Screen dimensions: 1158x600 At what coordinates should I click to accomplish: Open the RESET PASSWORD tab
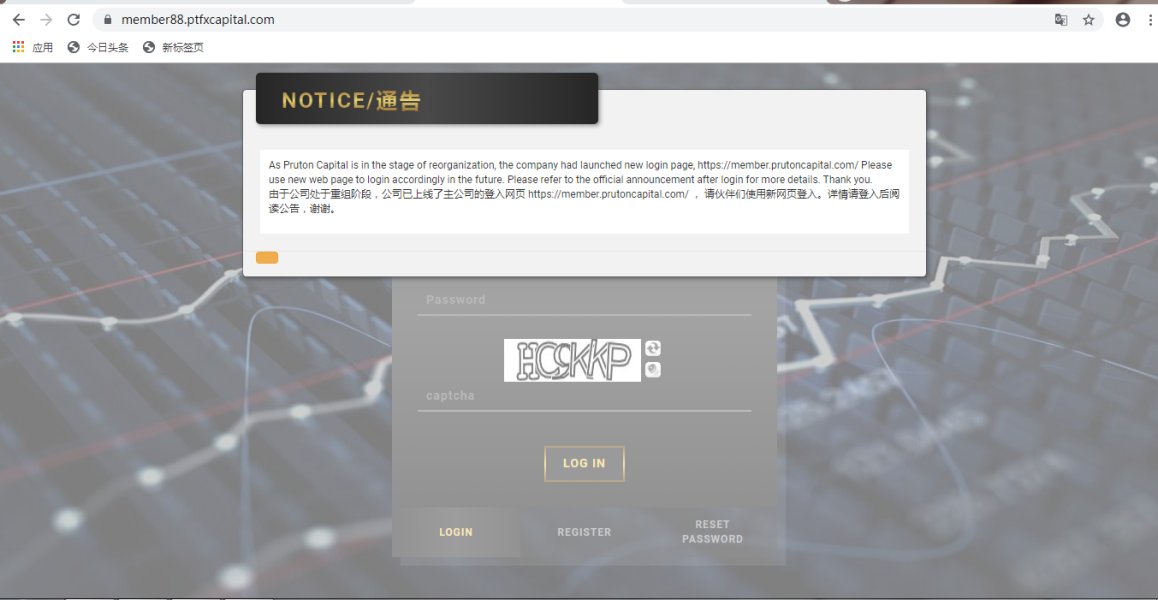(x=713, y=532)
